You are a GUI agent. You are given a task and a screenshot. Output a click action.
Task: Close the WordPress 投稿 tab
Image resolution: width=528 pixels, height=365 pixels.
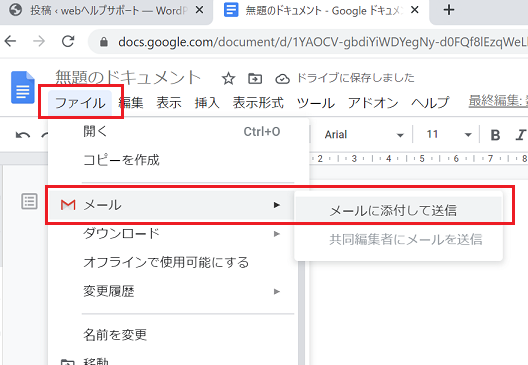point(199,10)
